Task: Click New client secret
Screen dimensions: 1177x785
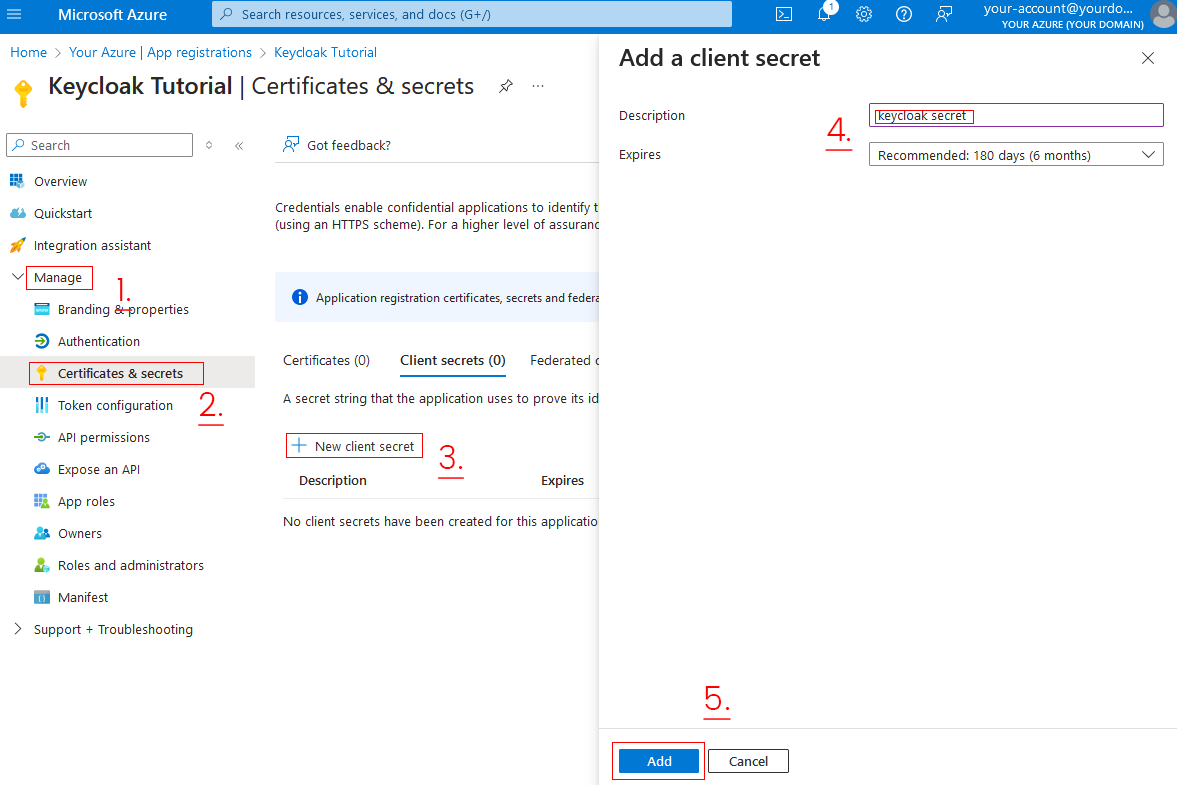Action: (354, 446)
